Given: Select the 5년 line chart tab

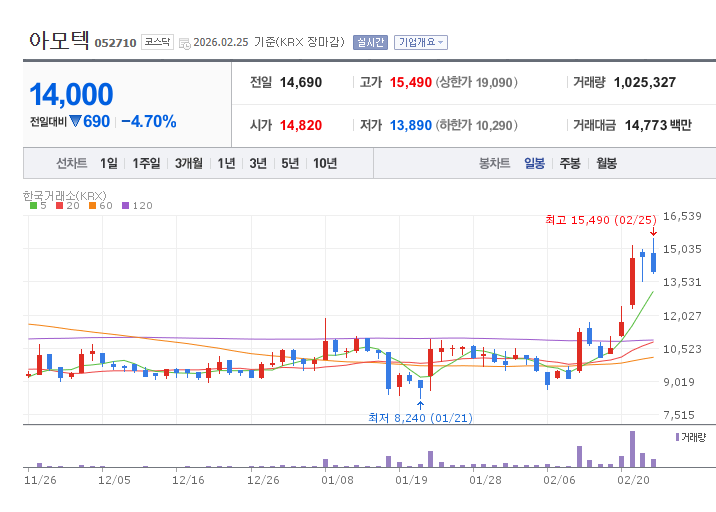Looking at the screenshot, I should coord(290,163).
